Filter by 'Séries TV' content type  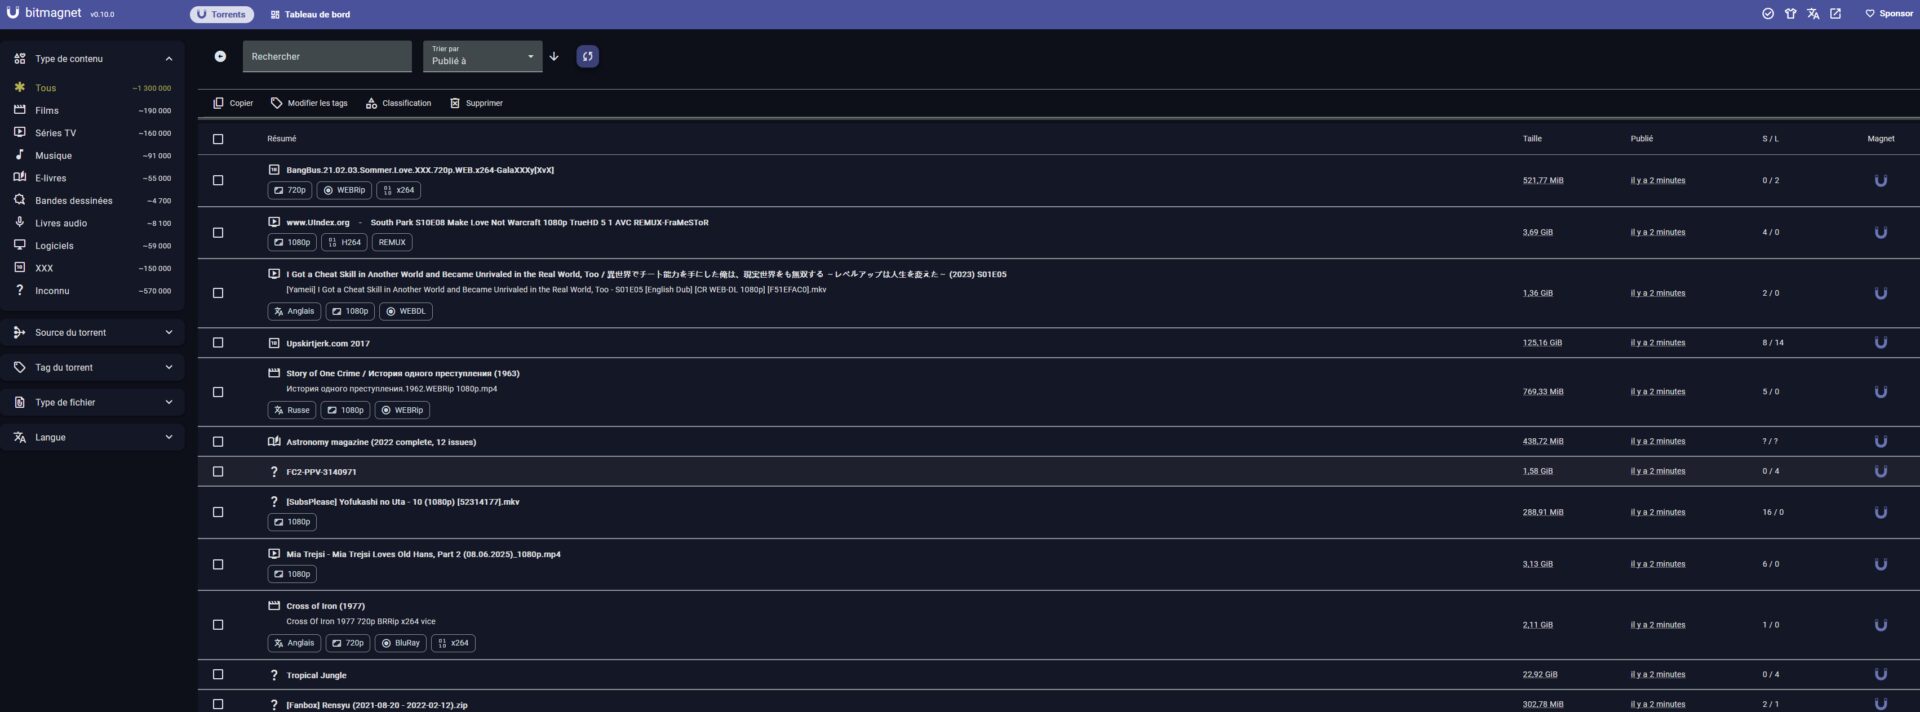(x=56, y=133)
